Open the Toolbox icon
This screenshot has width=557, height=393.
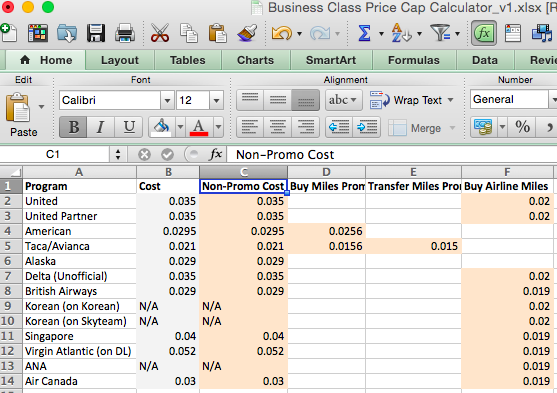[x=513, y=33]
